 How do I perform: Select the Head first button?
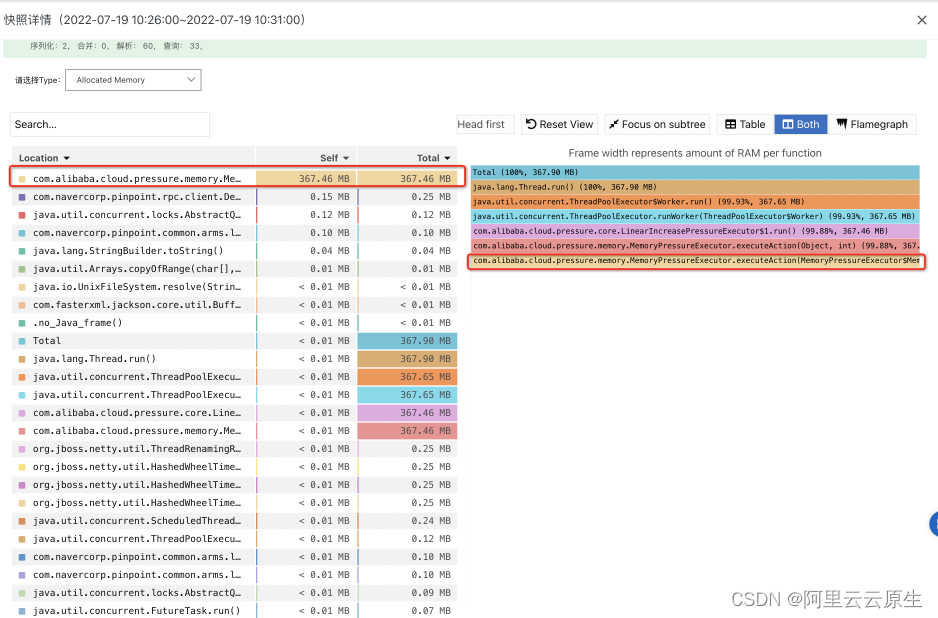coord(485,124)
